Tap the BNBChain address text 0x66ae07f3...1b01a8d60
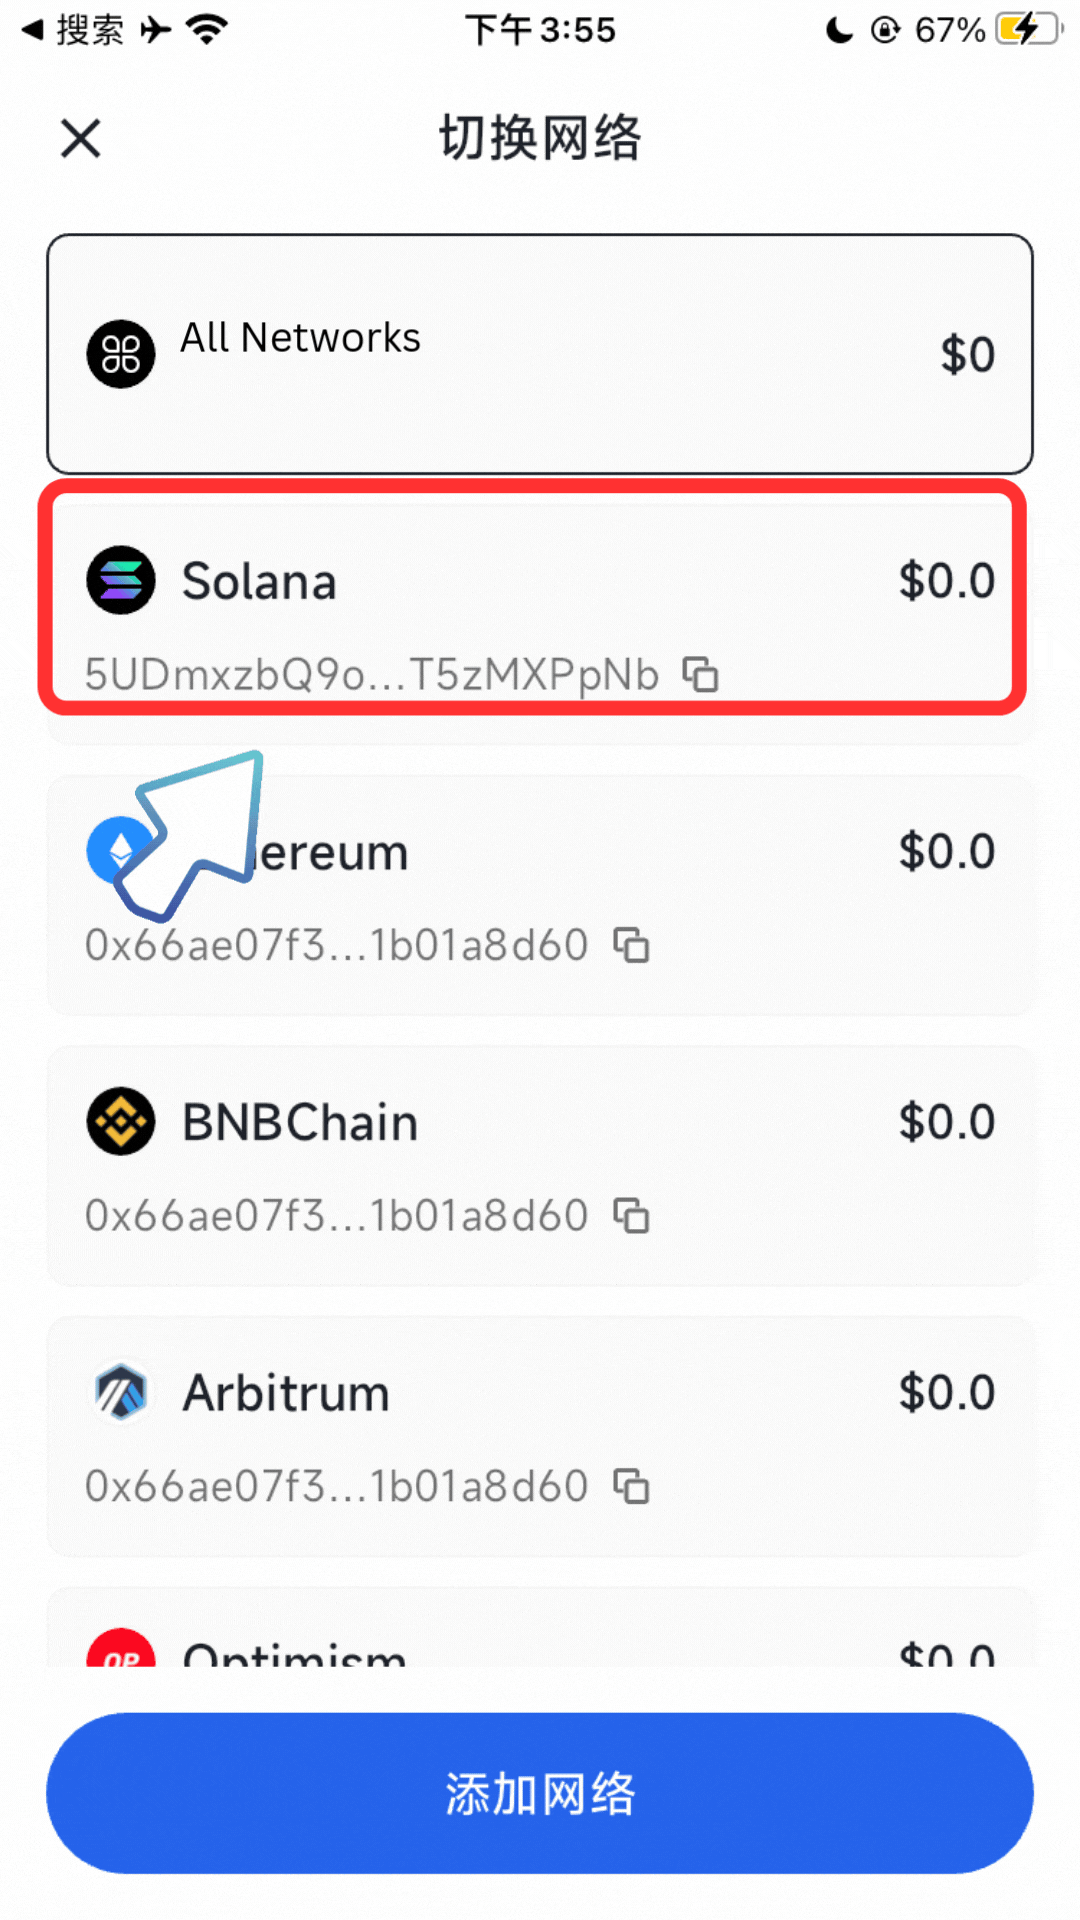The image size is (1080, 1920). 337,1216
